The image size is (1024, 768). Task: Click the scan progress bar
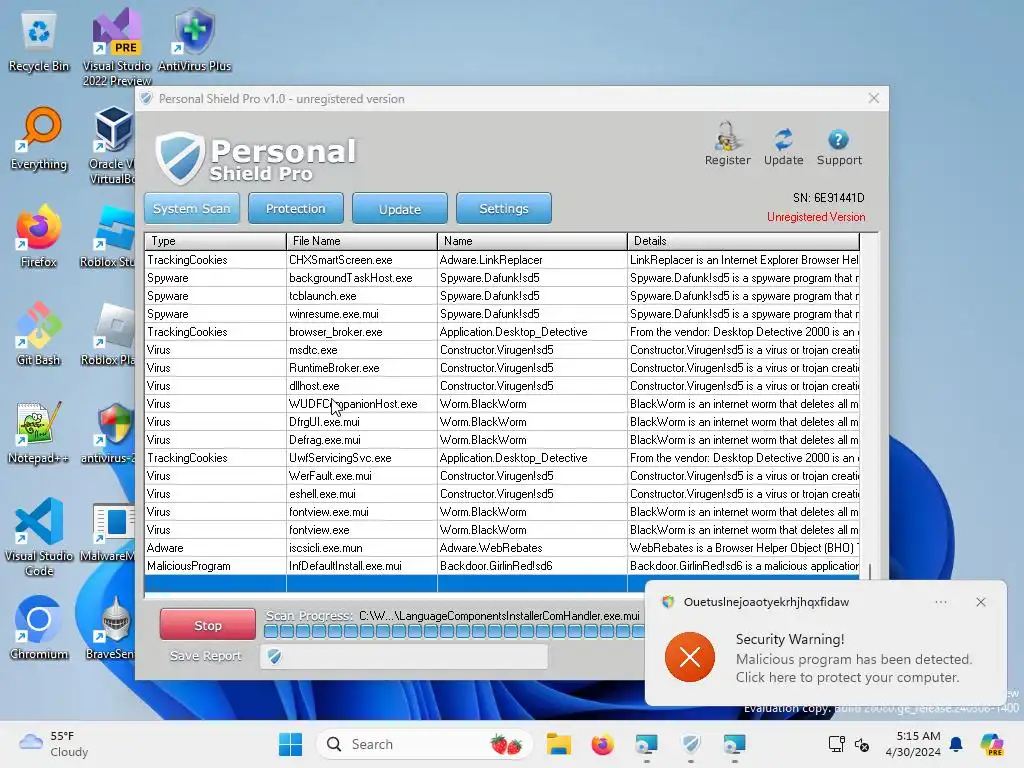tap(454, 631)
